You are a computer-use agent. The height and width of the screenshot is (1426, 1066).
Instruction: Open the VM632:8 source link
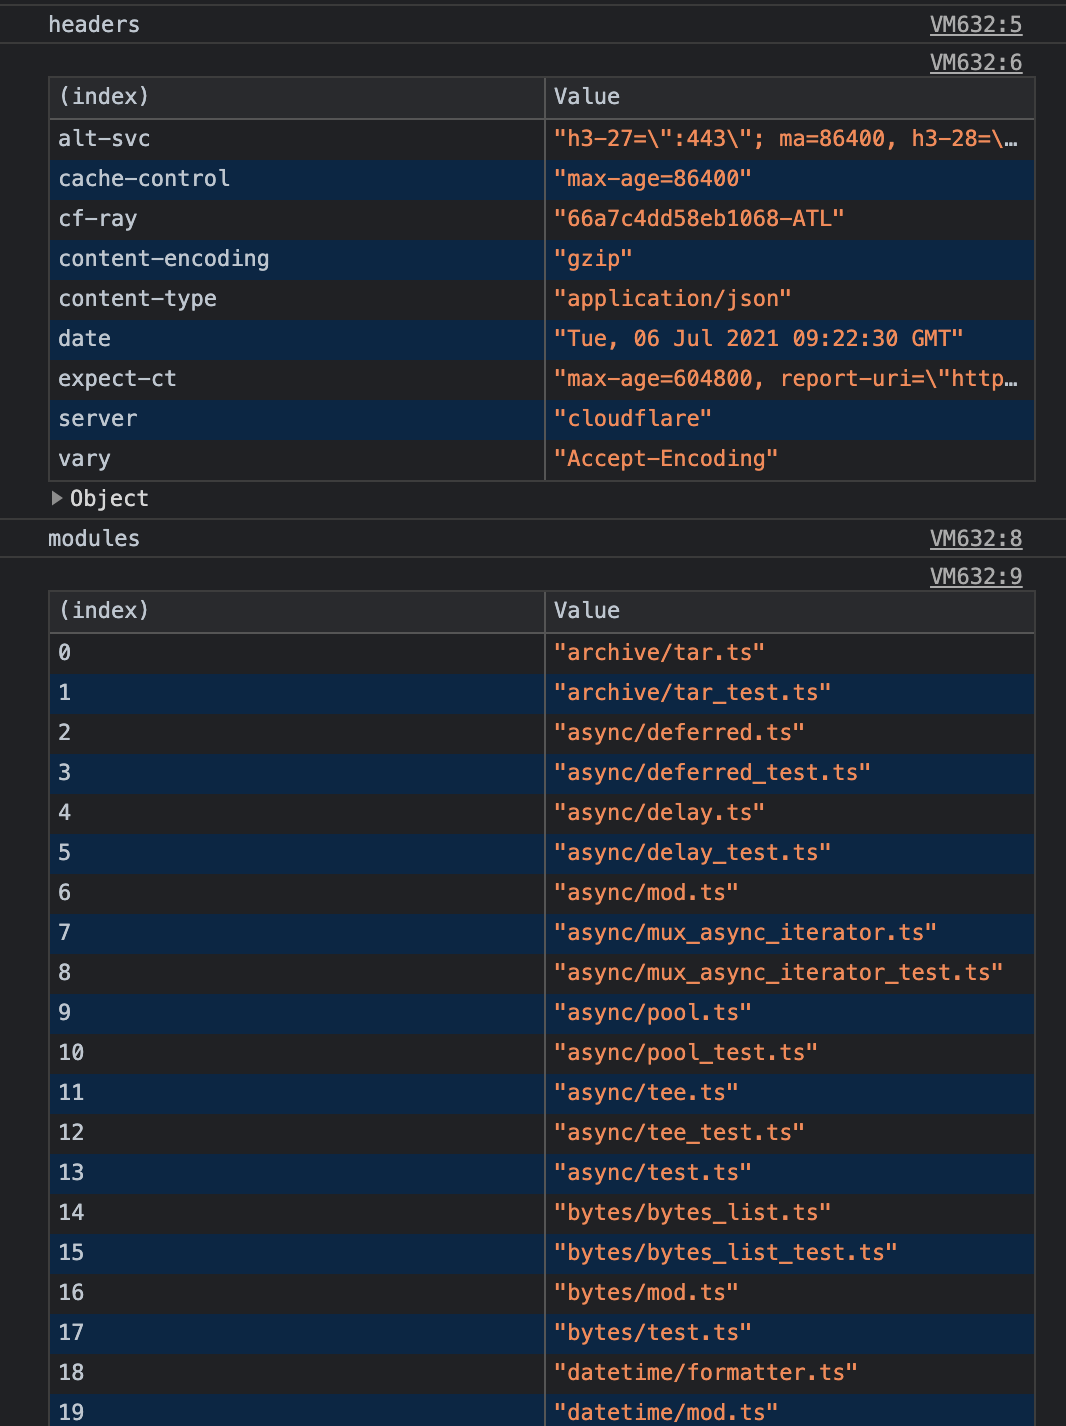[976, 538]
